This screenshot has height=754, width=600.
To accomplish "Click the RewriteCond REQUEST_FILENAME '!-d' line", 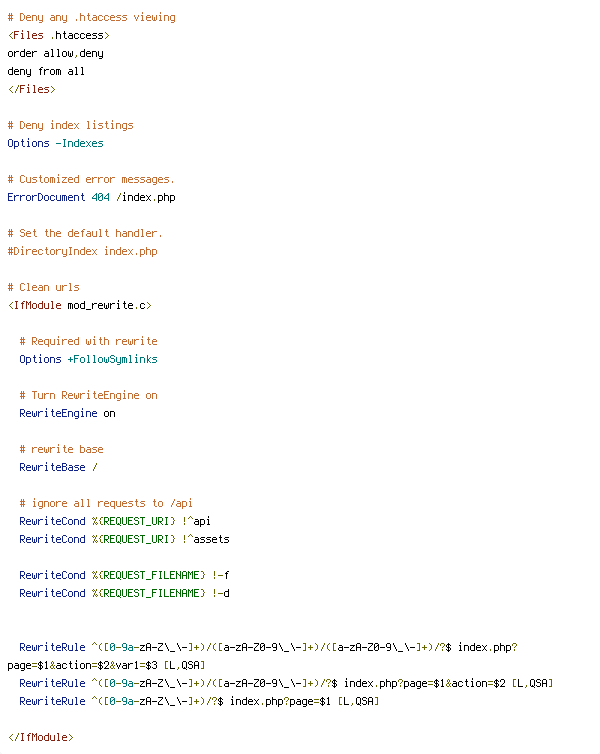I will [x=125, y=593].
